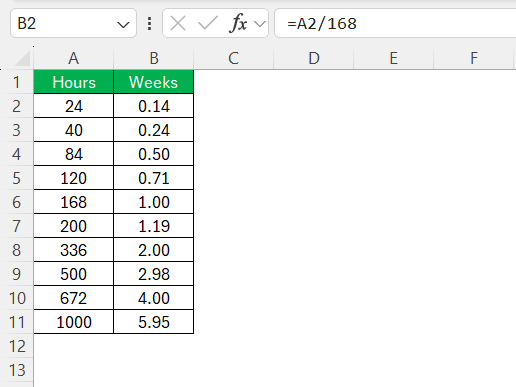This screenshot has width=516, height=387.
Task: Select row 12 header
Action: (x=17, y=346)
